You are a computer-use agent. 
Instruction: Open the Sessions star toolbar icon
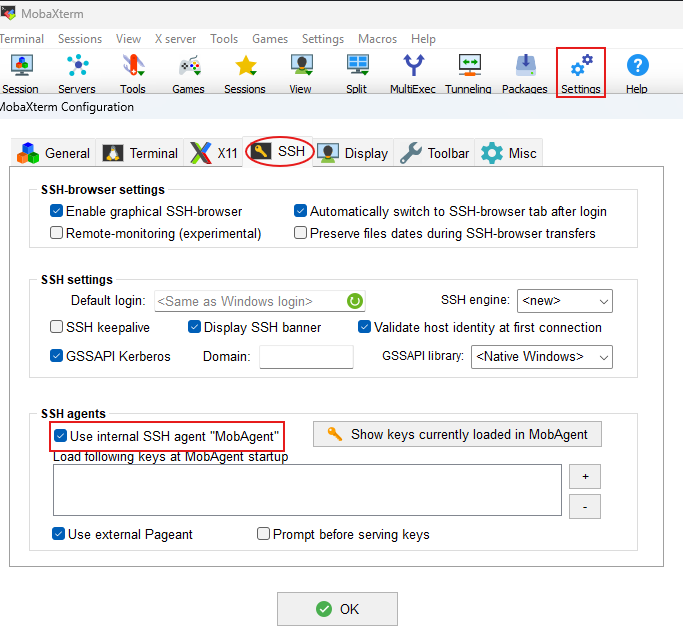click(x=245, y=74)
